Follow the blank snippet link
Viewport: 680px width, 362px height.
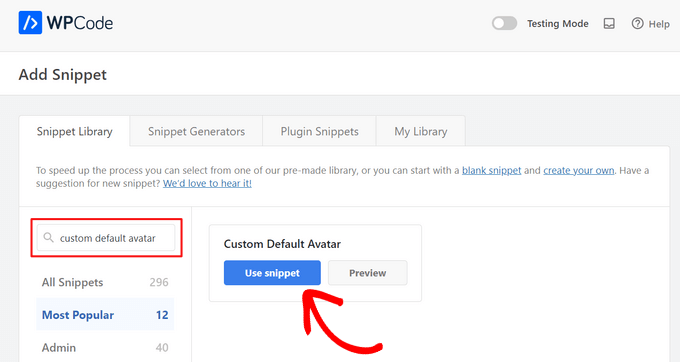491,170
